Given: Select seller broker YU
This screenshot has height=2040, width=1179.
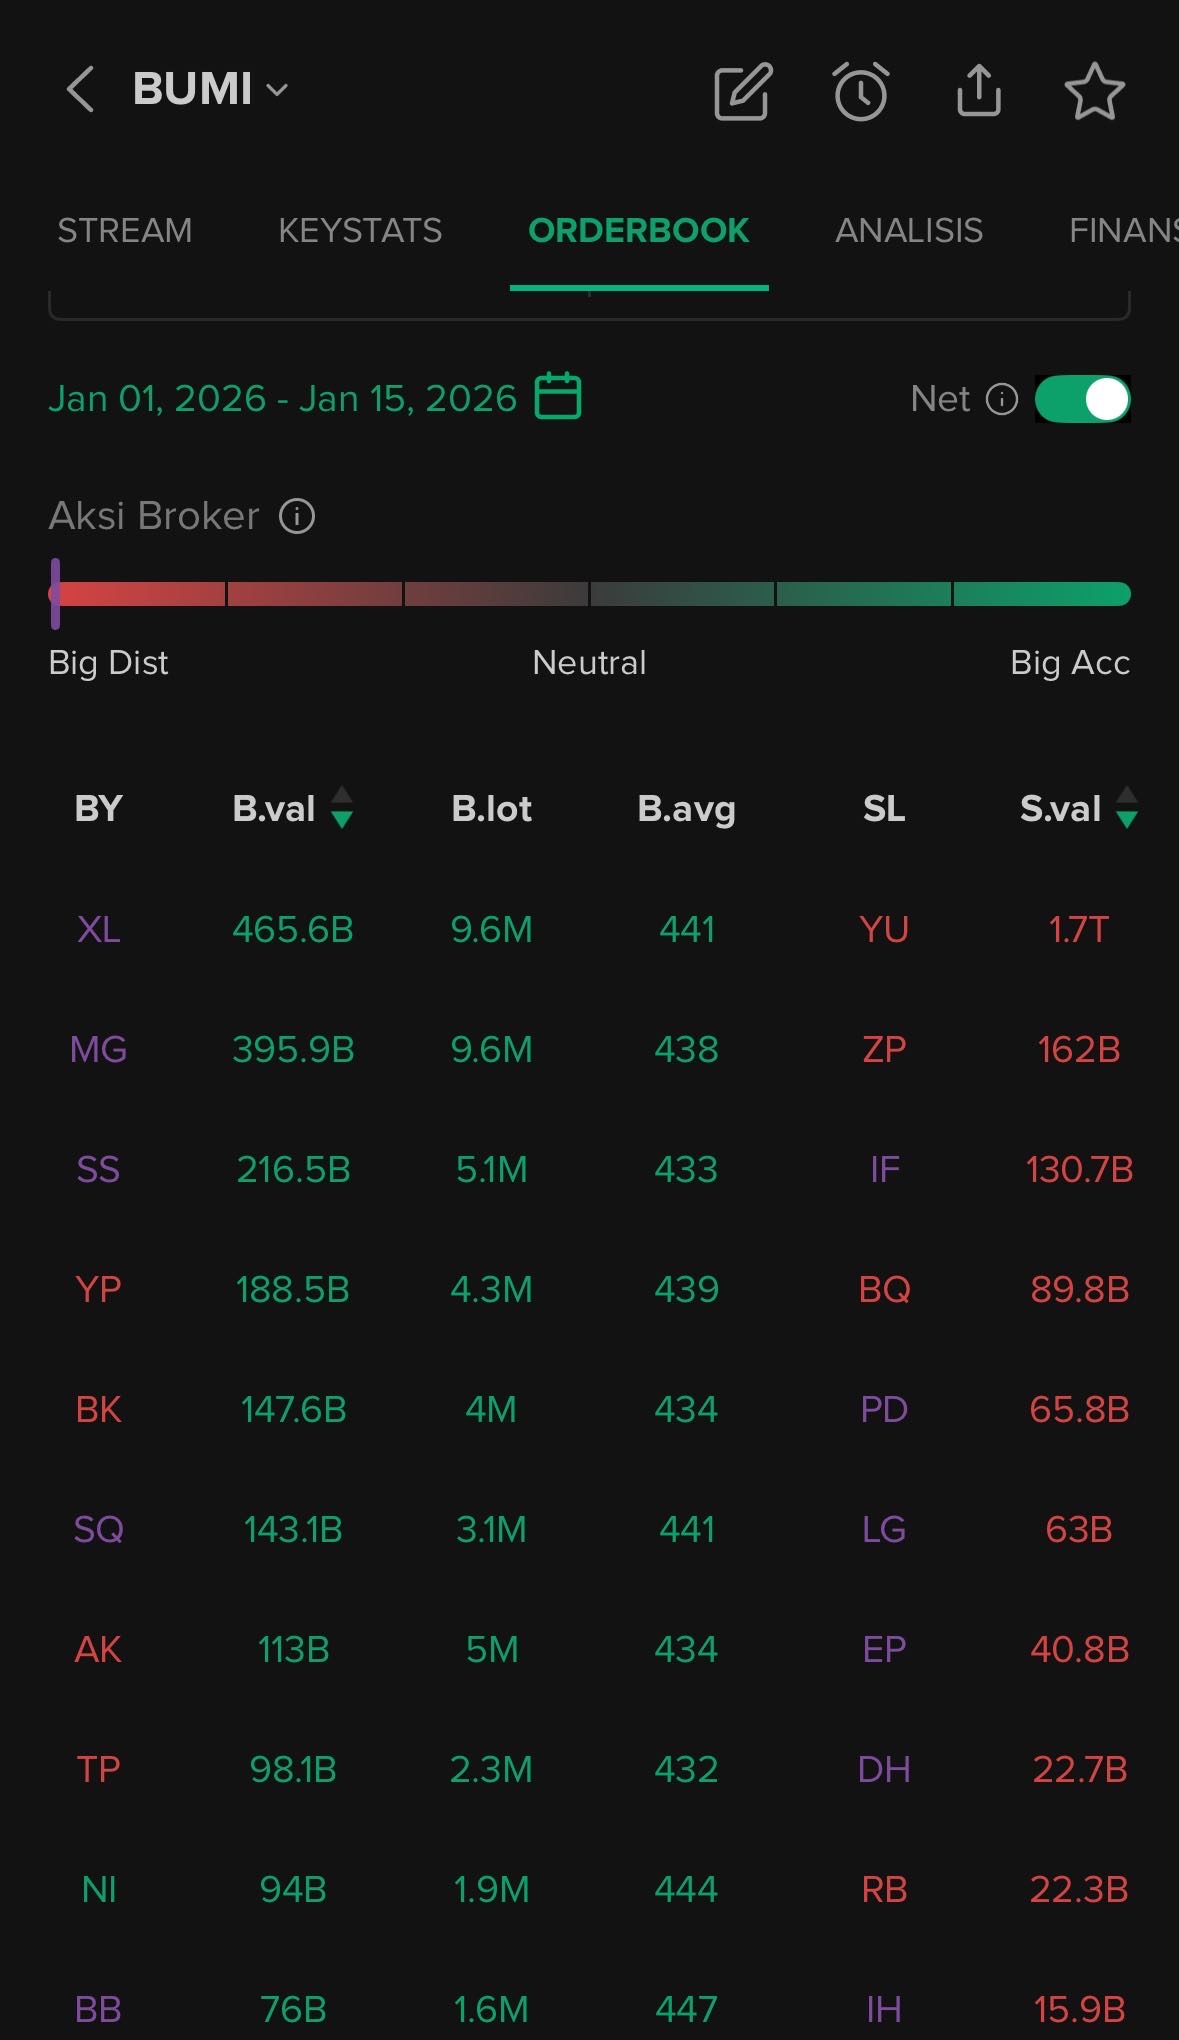Looking at the screenshot, I should click(x=884, y=930).
